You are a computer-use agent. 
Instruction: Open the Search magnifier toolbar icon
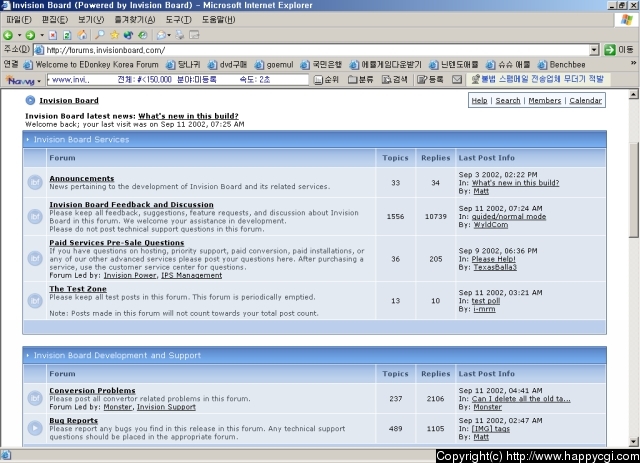[100, 35]
